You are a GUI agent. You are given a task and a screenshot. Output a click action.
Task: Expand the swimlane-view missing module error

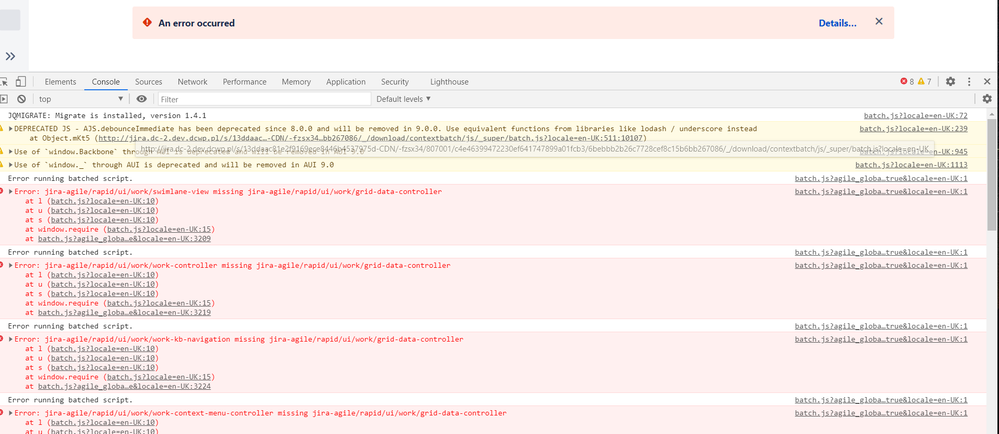click(x=10, y=191)
